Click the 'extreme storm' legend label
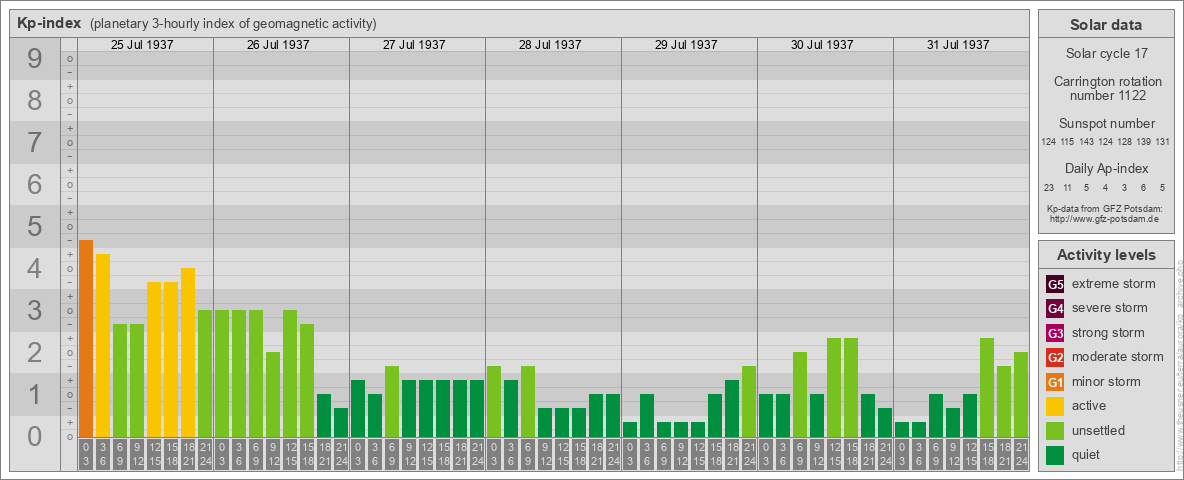Viewport: 1184px width, 480px height. point(1114,284)
